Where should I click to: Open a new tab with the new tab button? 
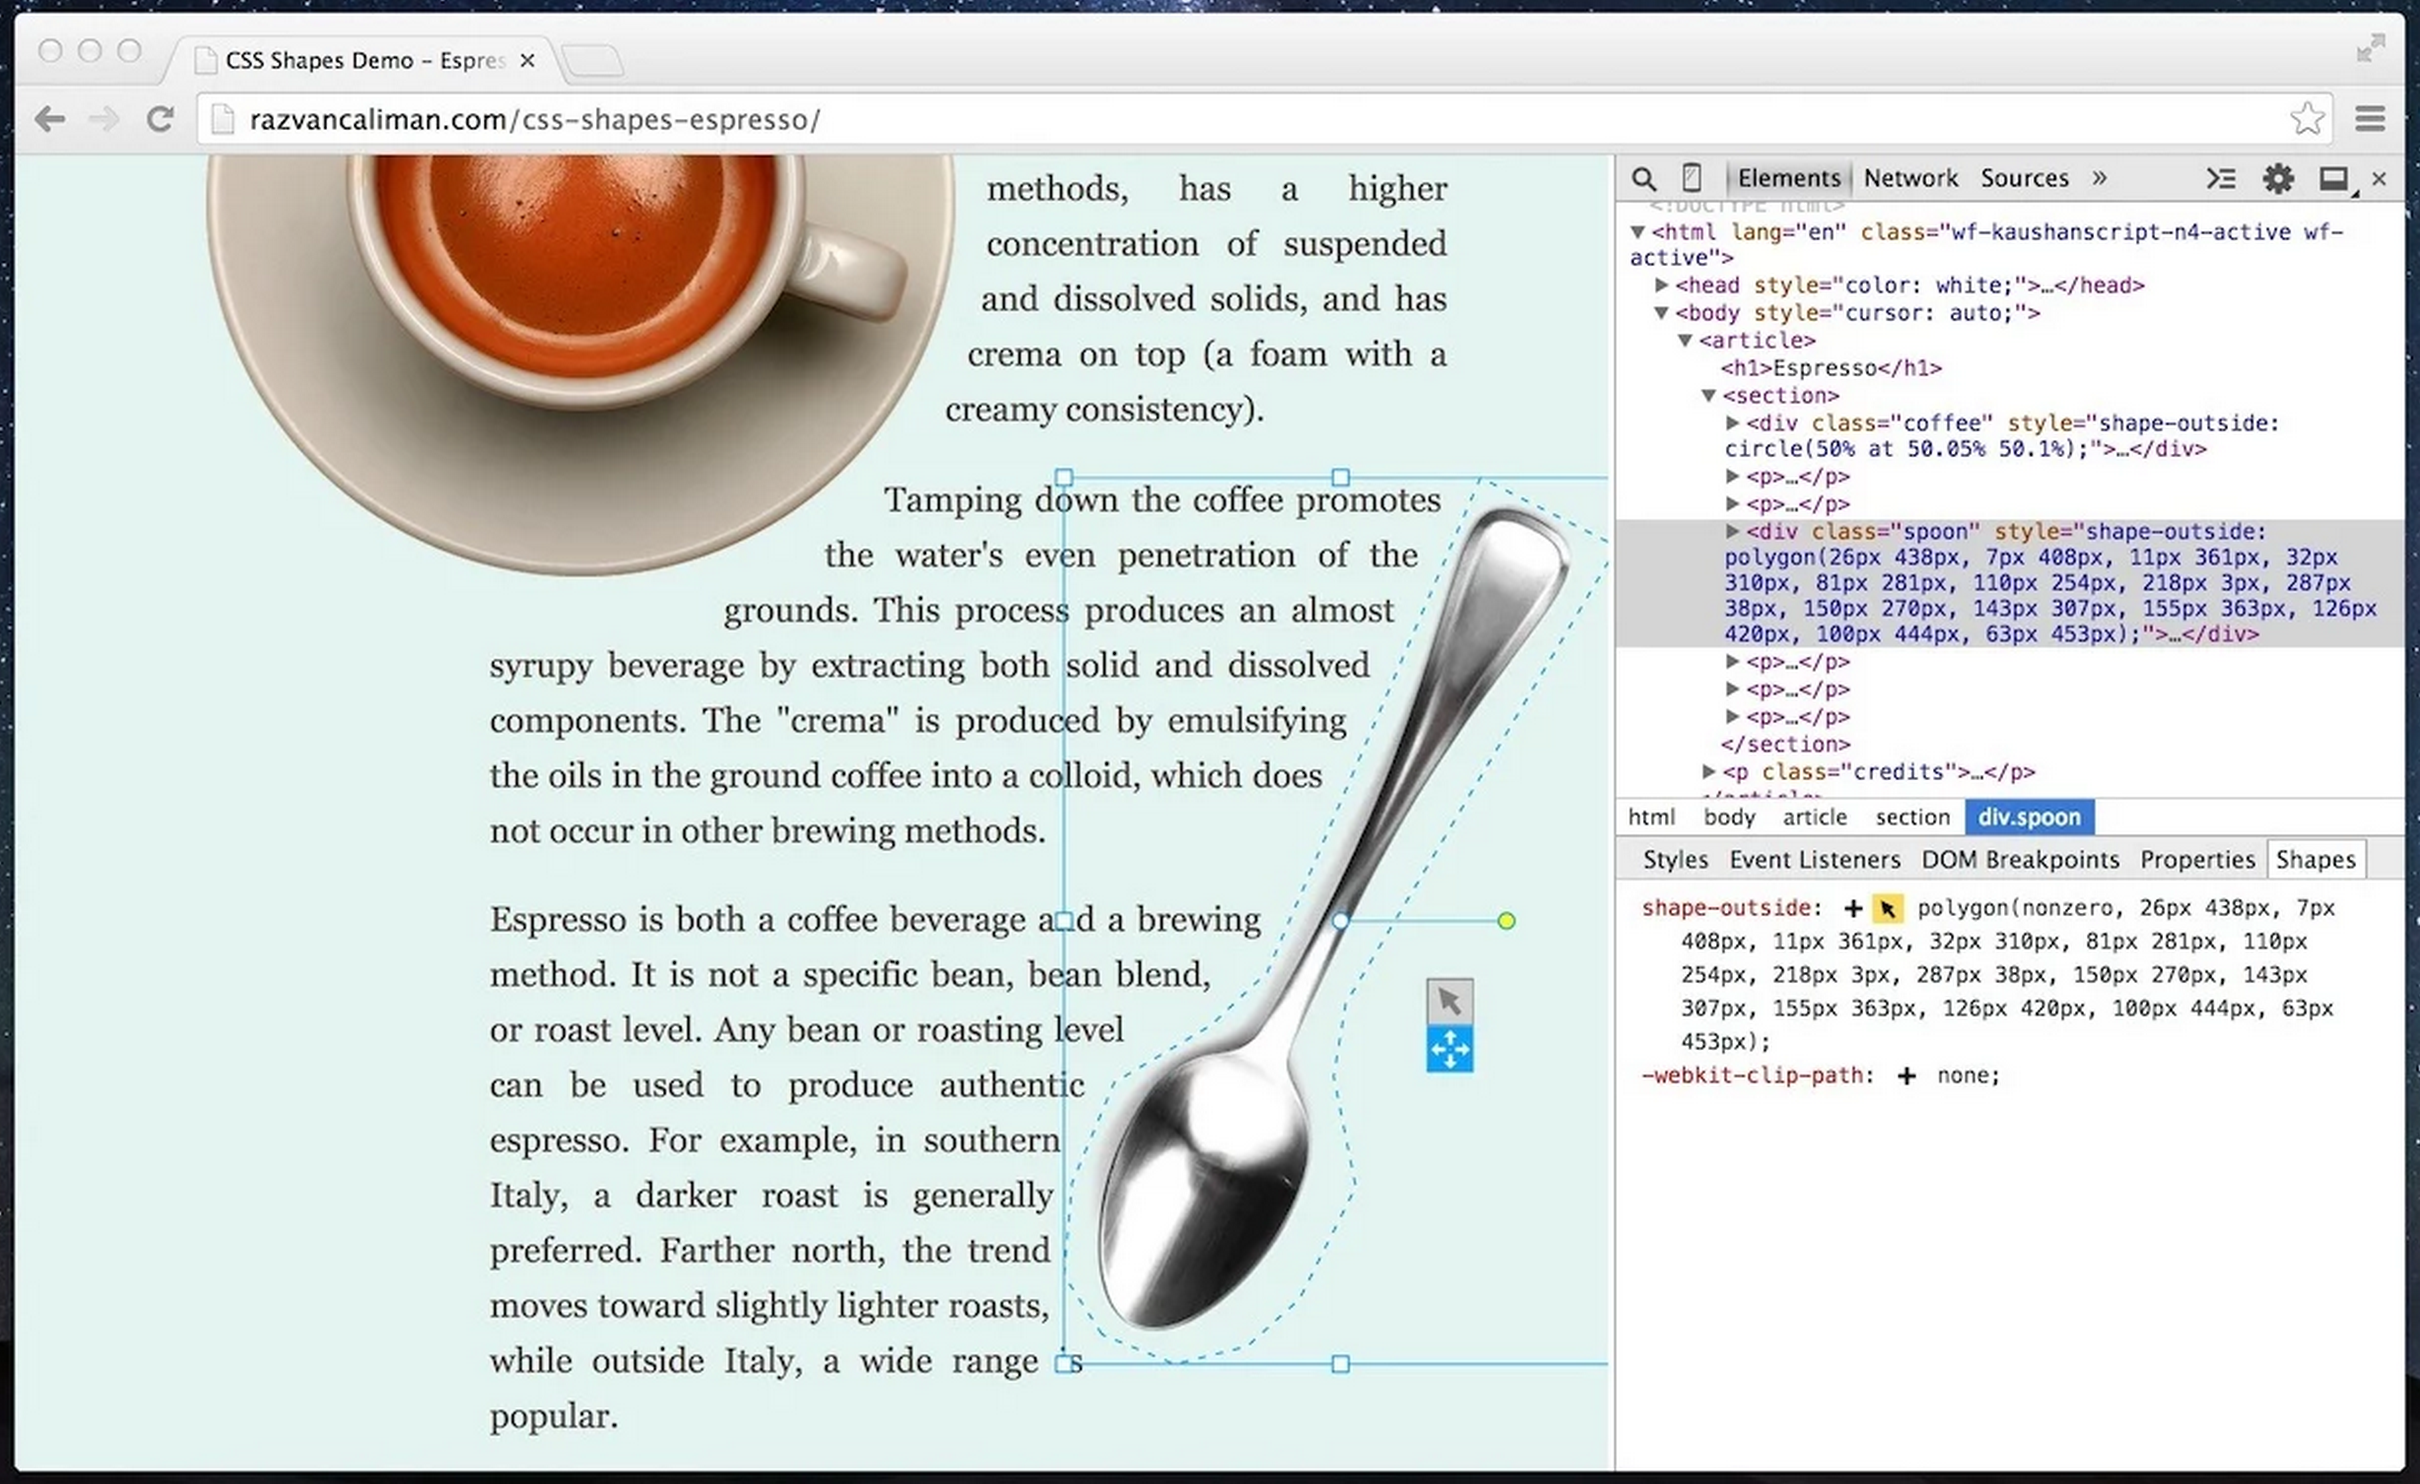(593, 60)
